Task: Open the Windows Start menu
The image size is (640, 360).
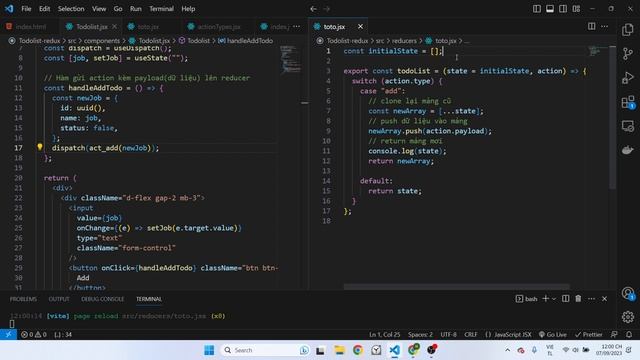Action: pyautogui.click(x=209, y=350)
